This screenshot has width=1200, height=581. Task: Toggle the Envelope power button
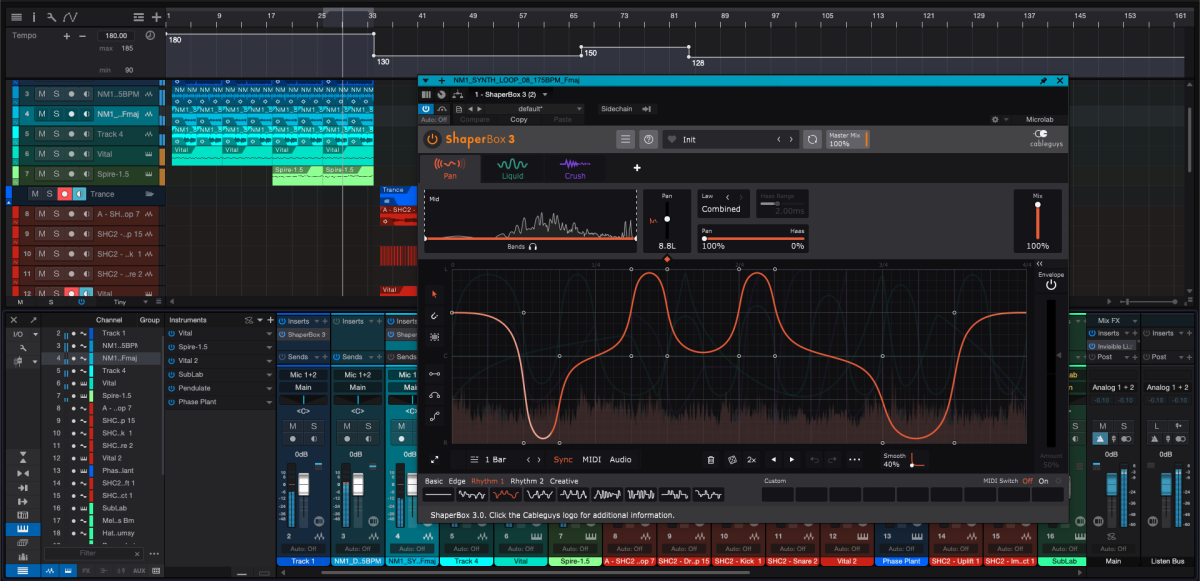[1051, 285]
